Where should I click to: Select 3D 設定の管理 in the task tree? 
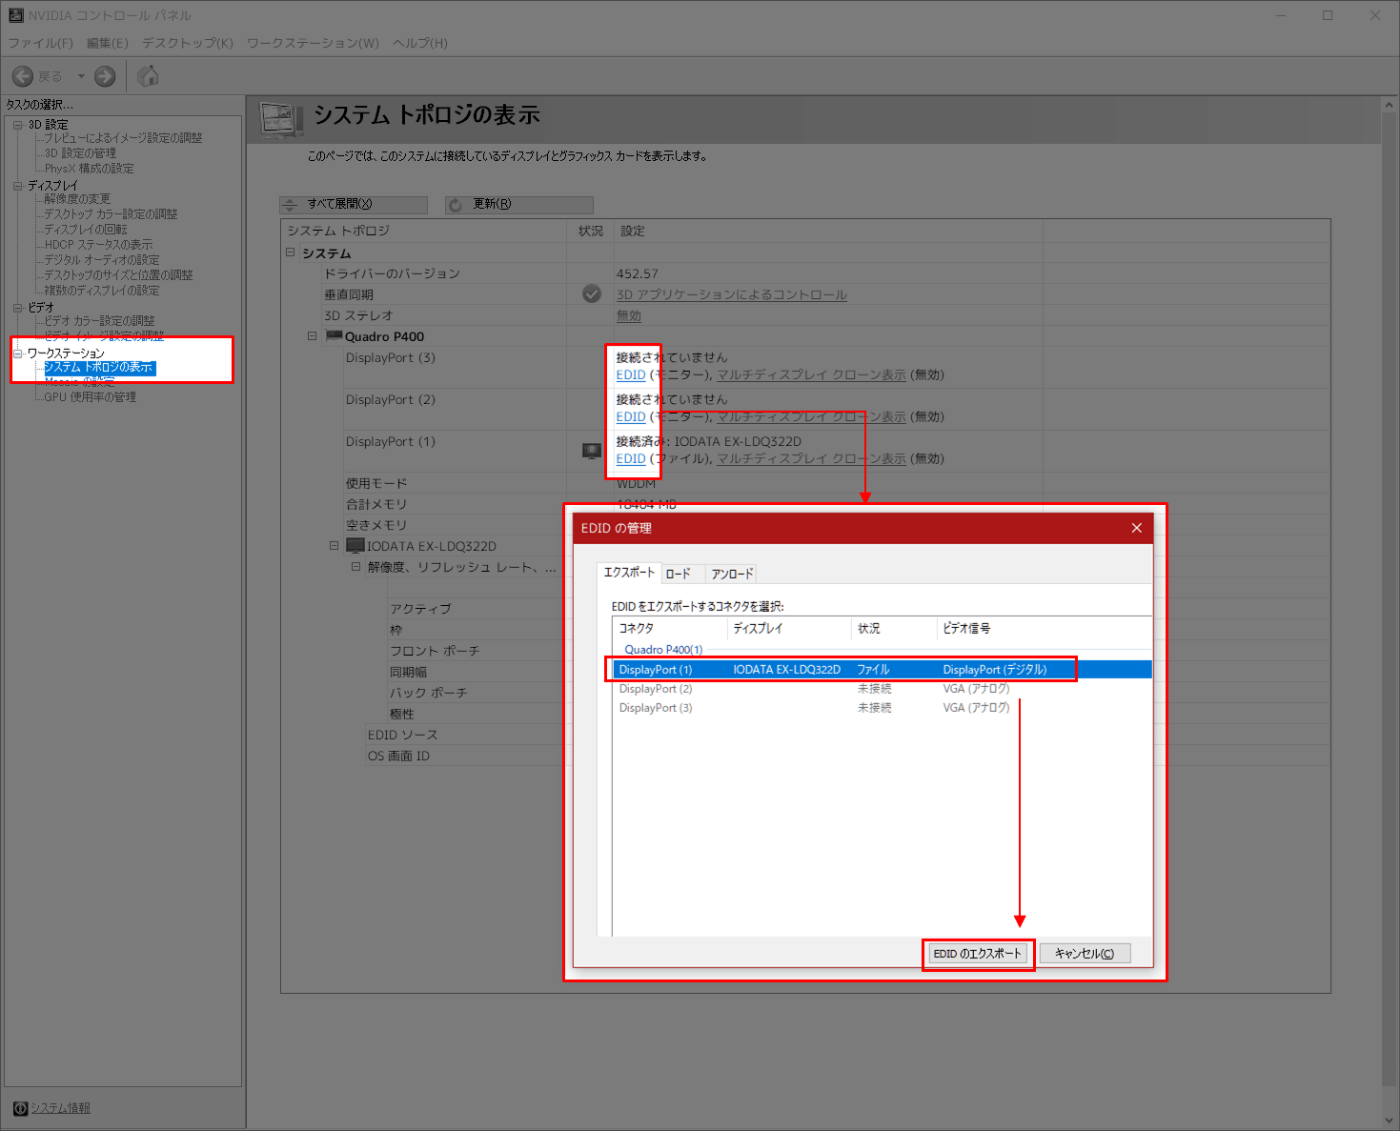80,153
